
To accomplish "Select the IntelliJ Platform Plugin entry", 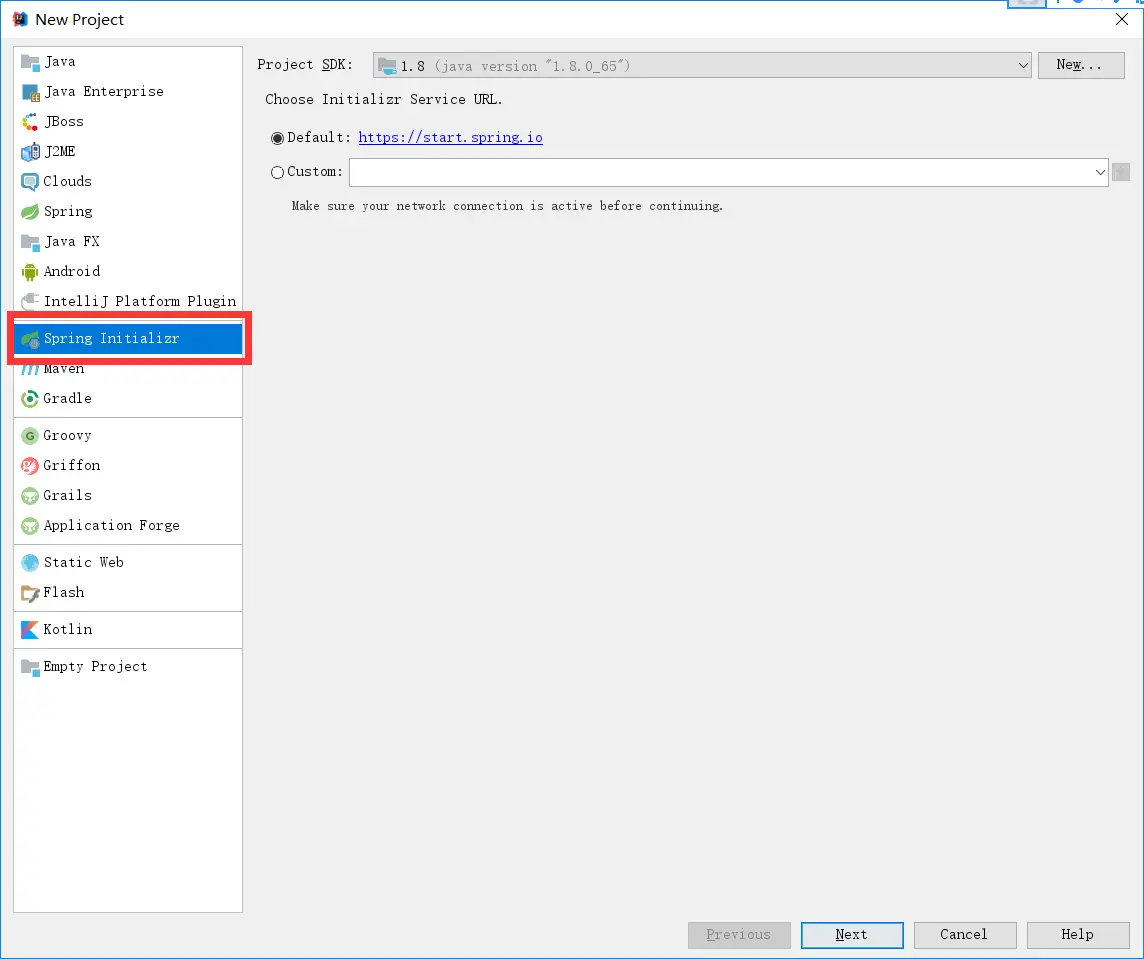I will 128,301.
